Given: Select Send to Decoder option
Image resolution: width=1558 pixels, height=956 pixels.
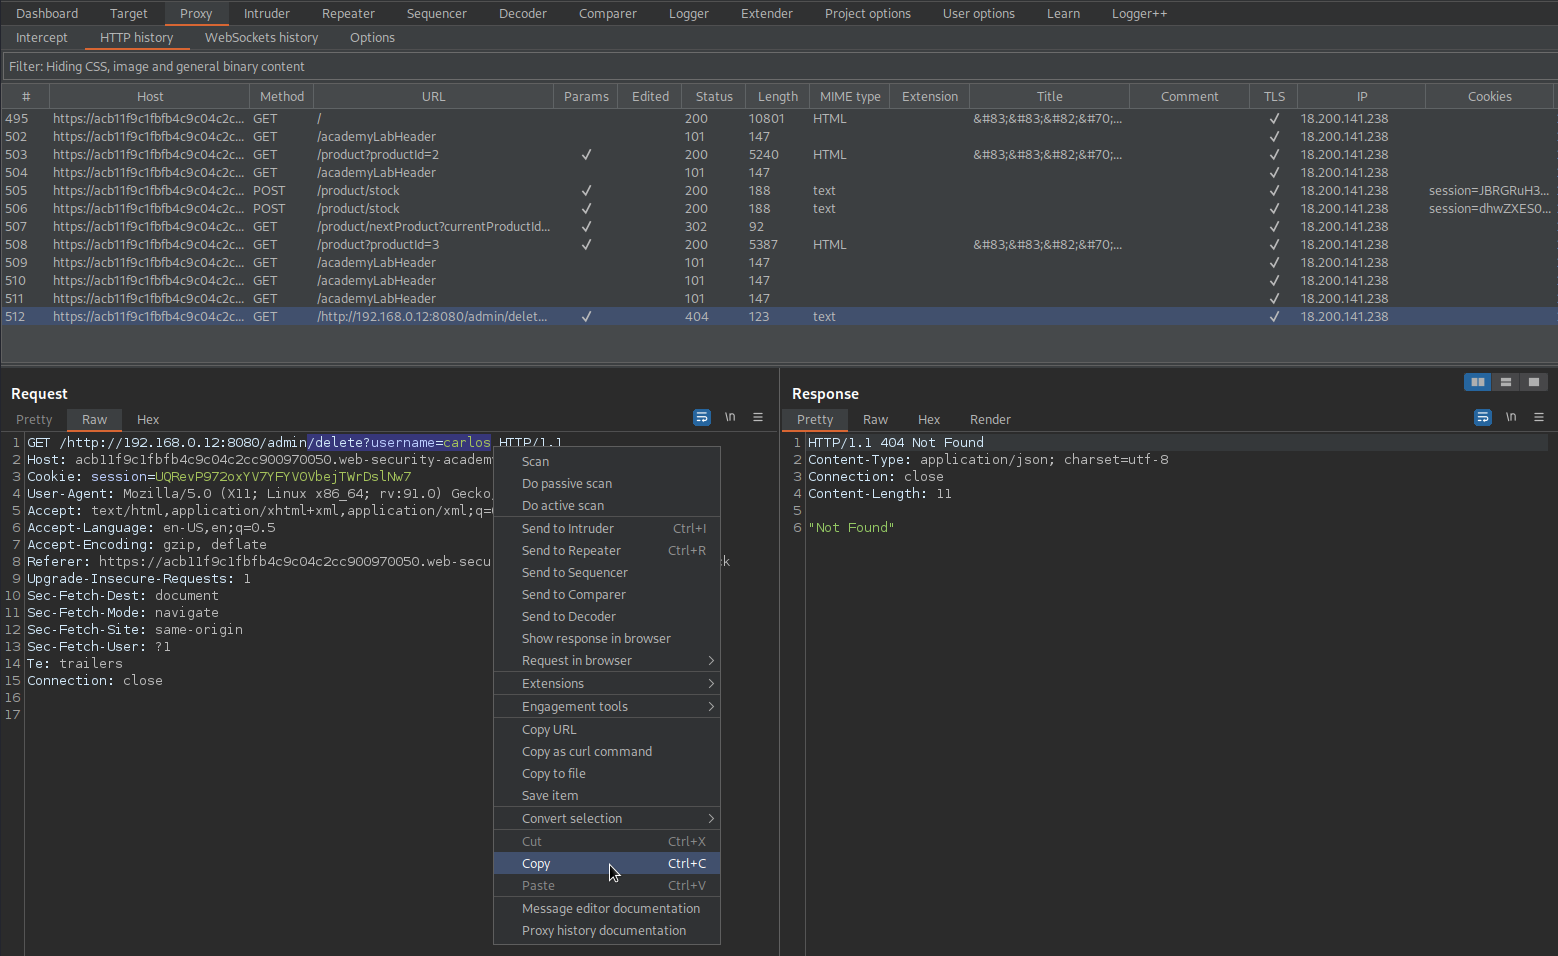Looking at the screenshot, I should [x=607, y=616].
